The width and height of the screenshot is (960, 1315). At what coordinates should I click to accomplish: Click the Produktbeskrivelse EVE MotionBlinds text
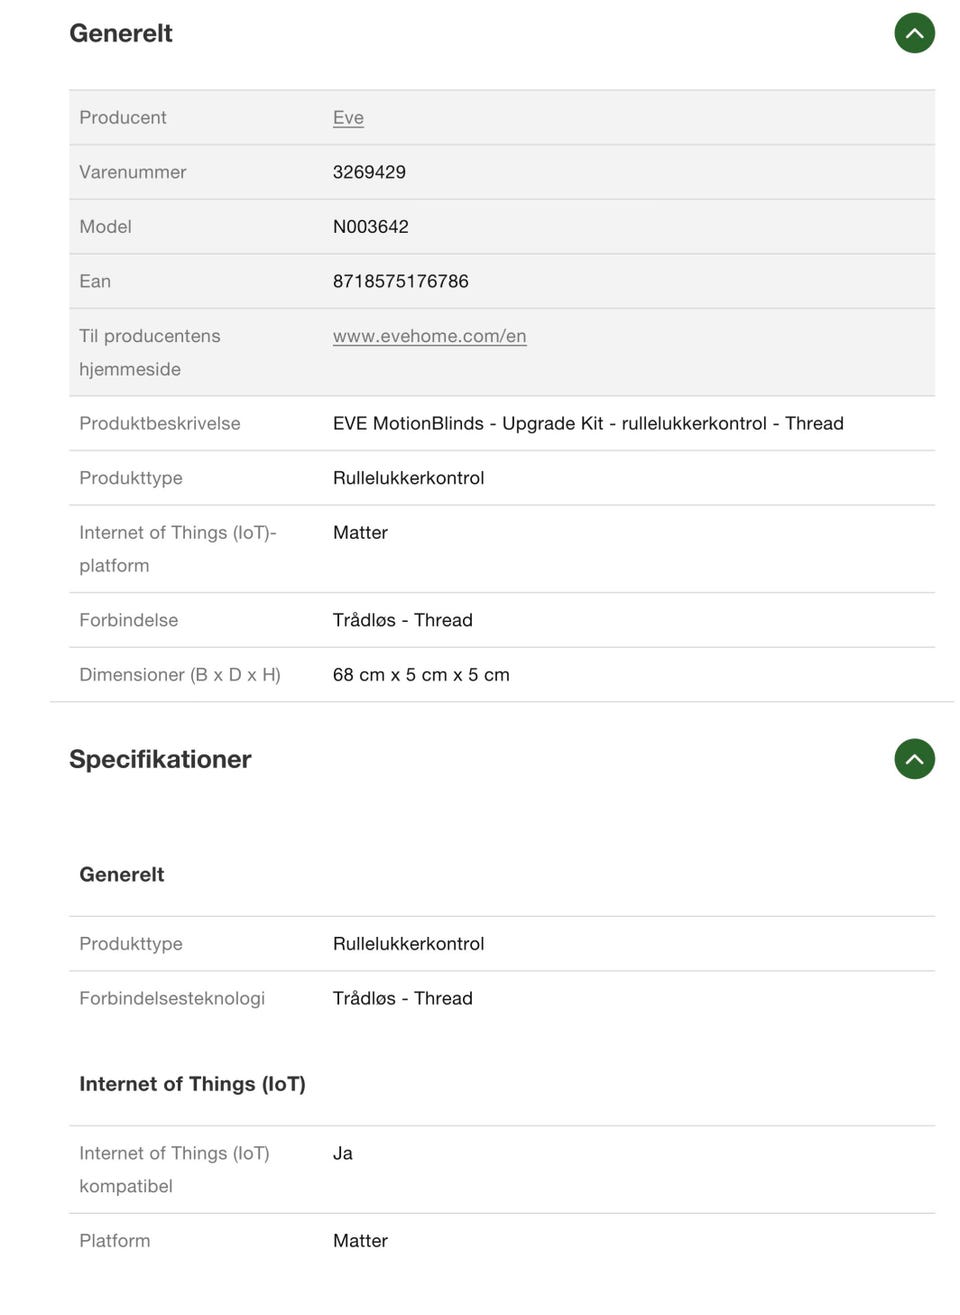[x=588, y=423]
